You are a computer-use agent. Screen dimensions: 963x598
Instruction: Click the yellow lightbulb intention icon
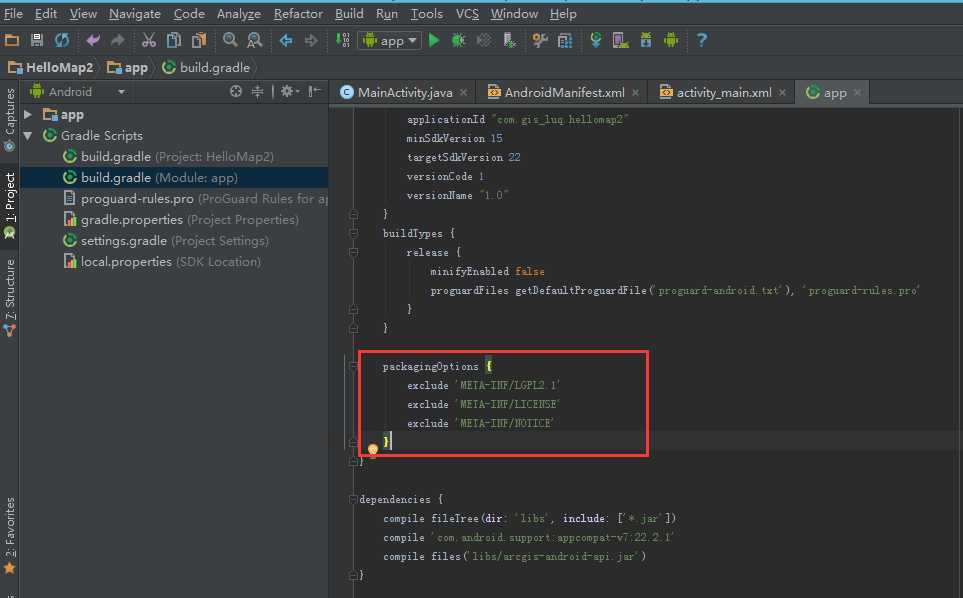click(x=373, y=450)
